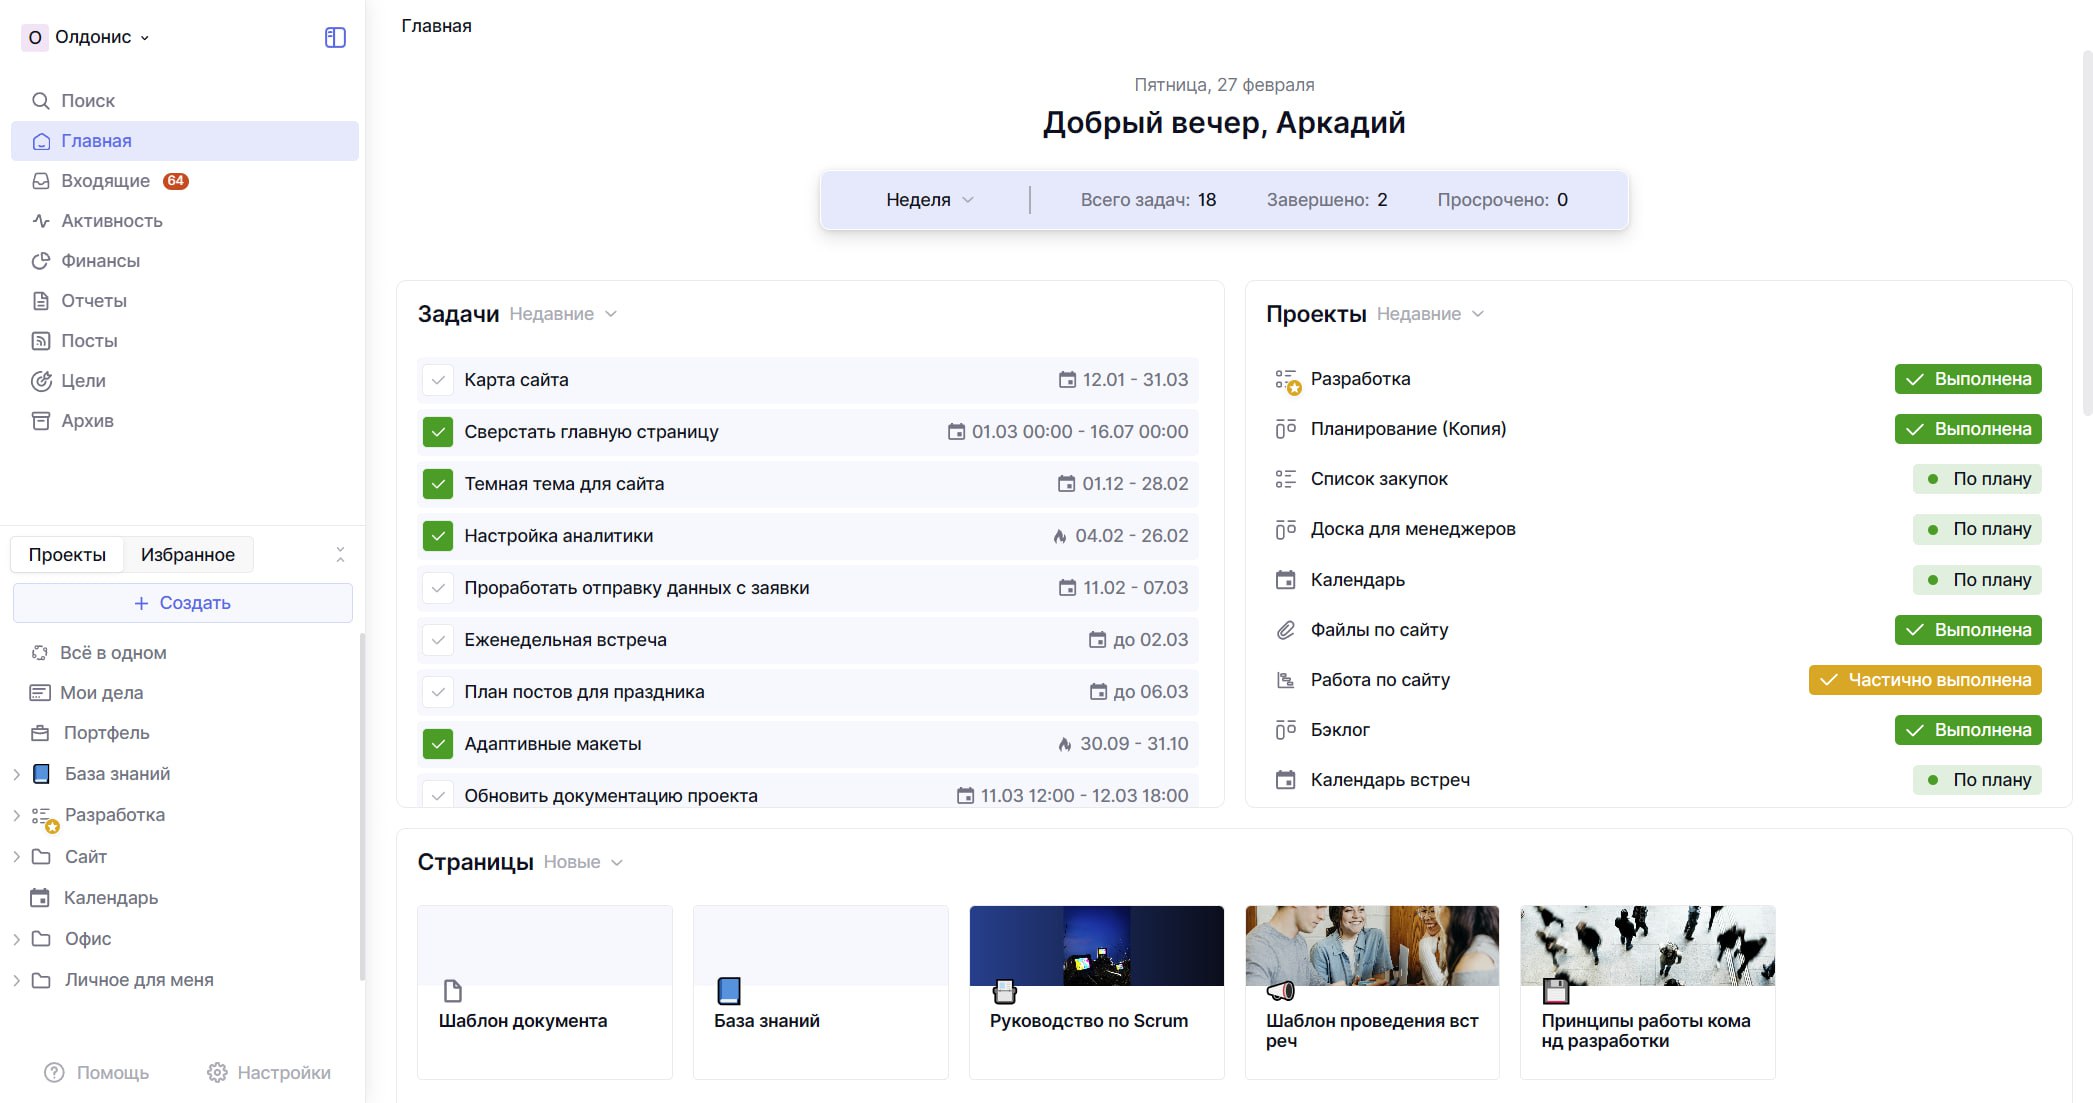Viewport: 2093px width, 1103px height.
Task: Expand the 'База знаний' tree item
Action: pos(16,774)
